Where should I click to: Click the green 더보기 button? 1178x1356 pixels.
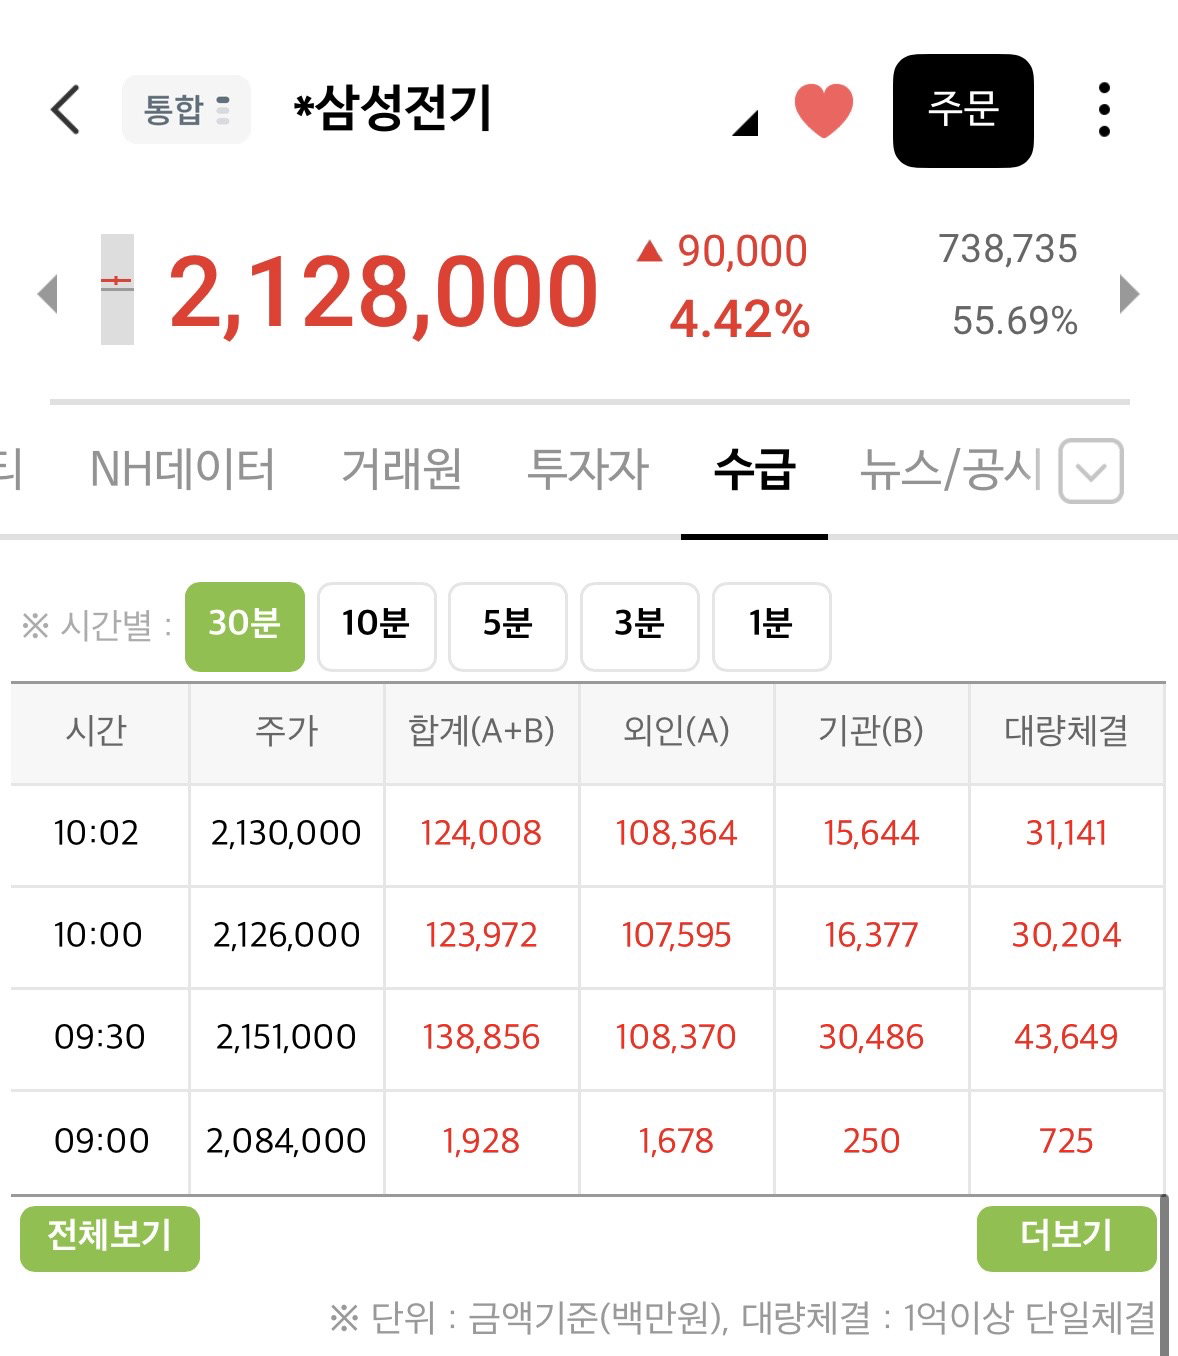(x=1066, y=1238)
